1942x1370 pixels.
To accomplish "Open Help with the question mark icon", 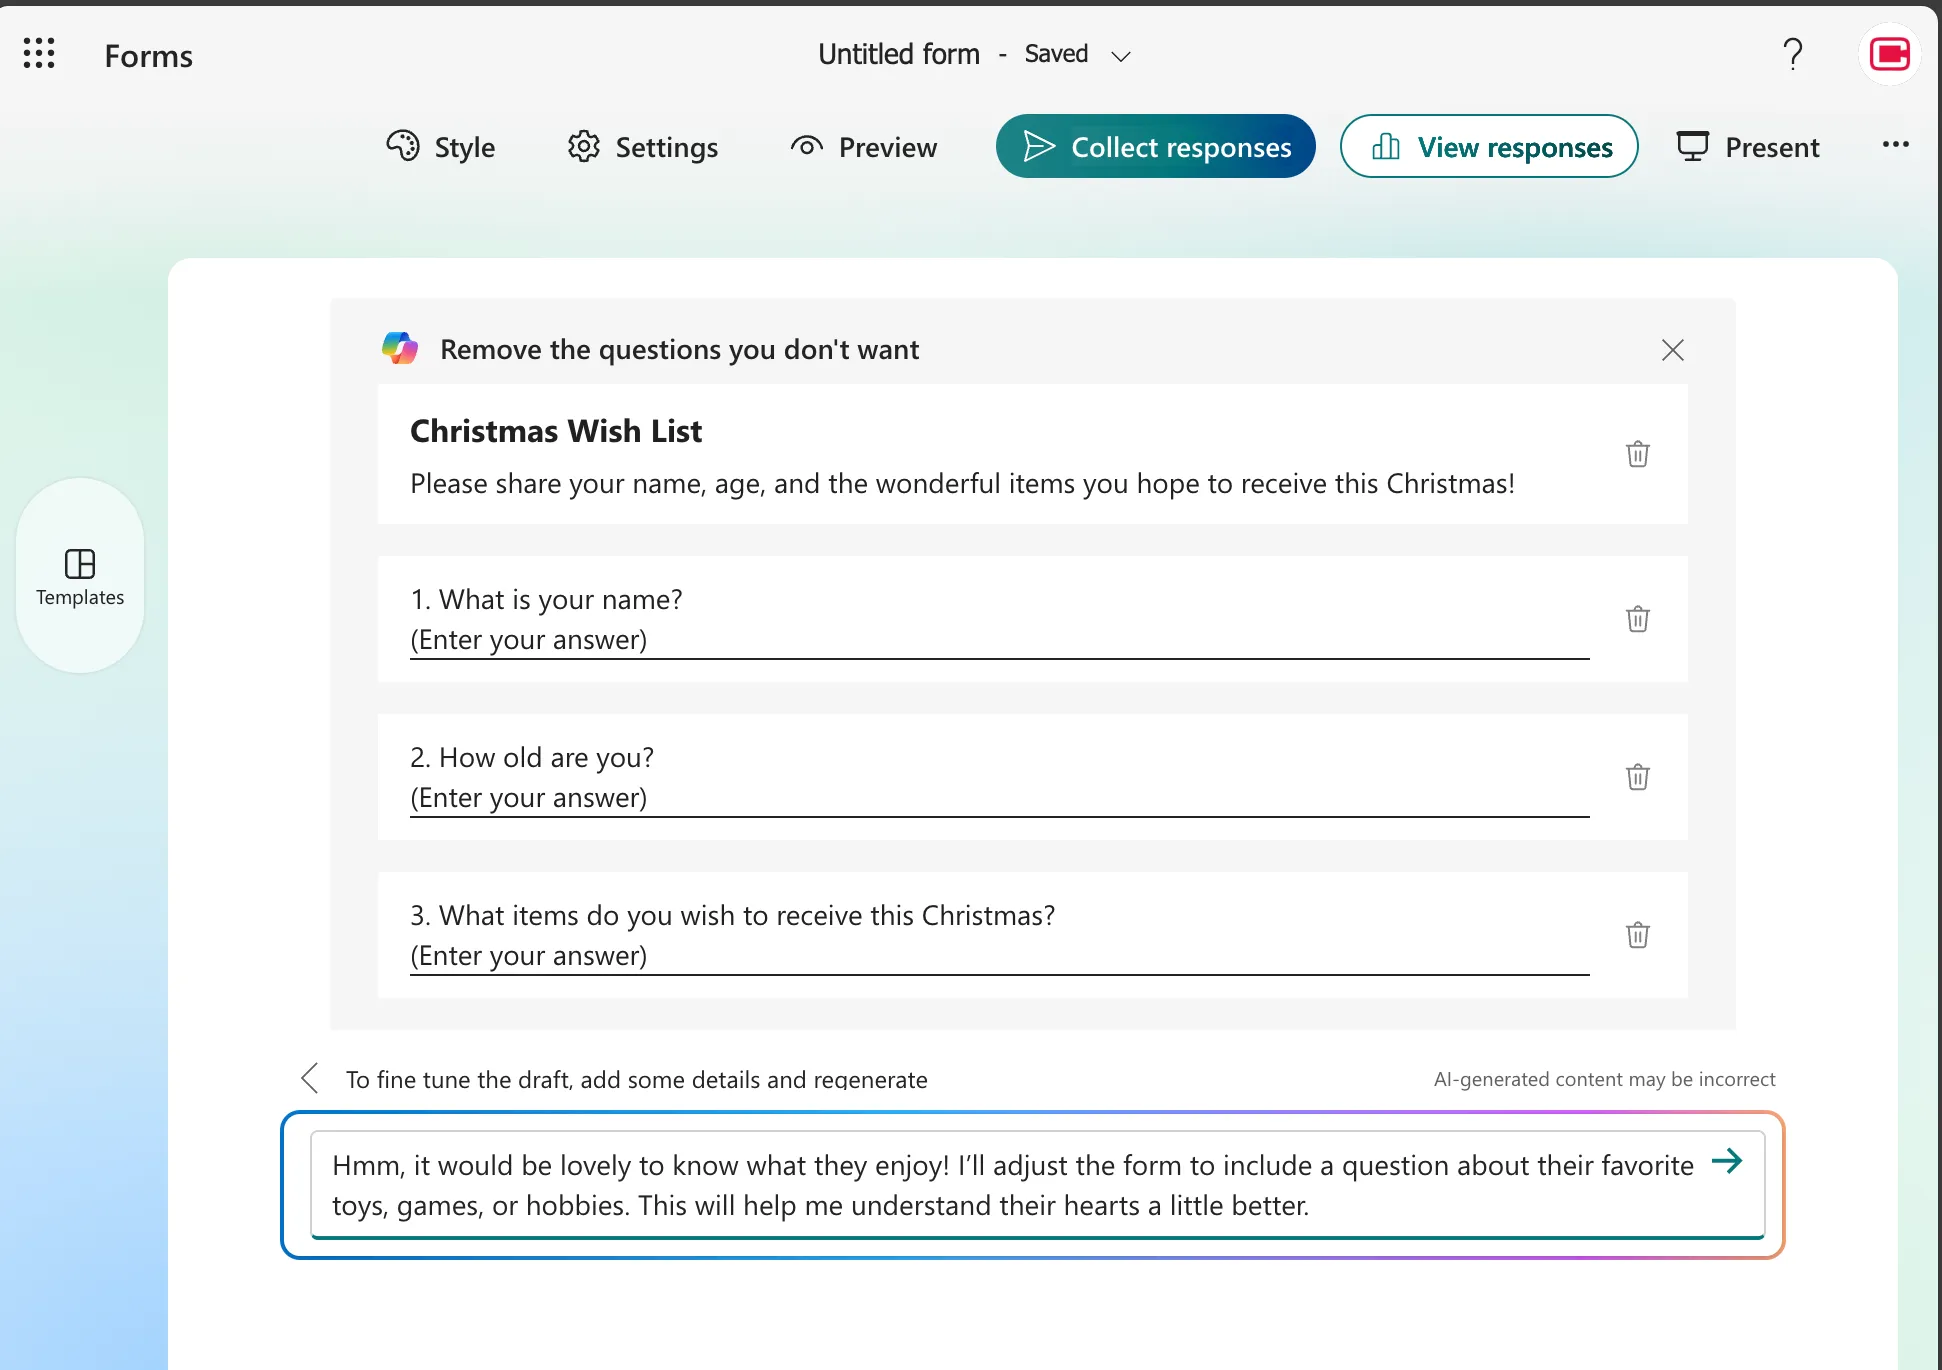I will [x=1793, y=54].
